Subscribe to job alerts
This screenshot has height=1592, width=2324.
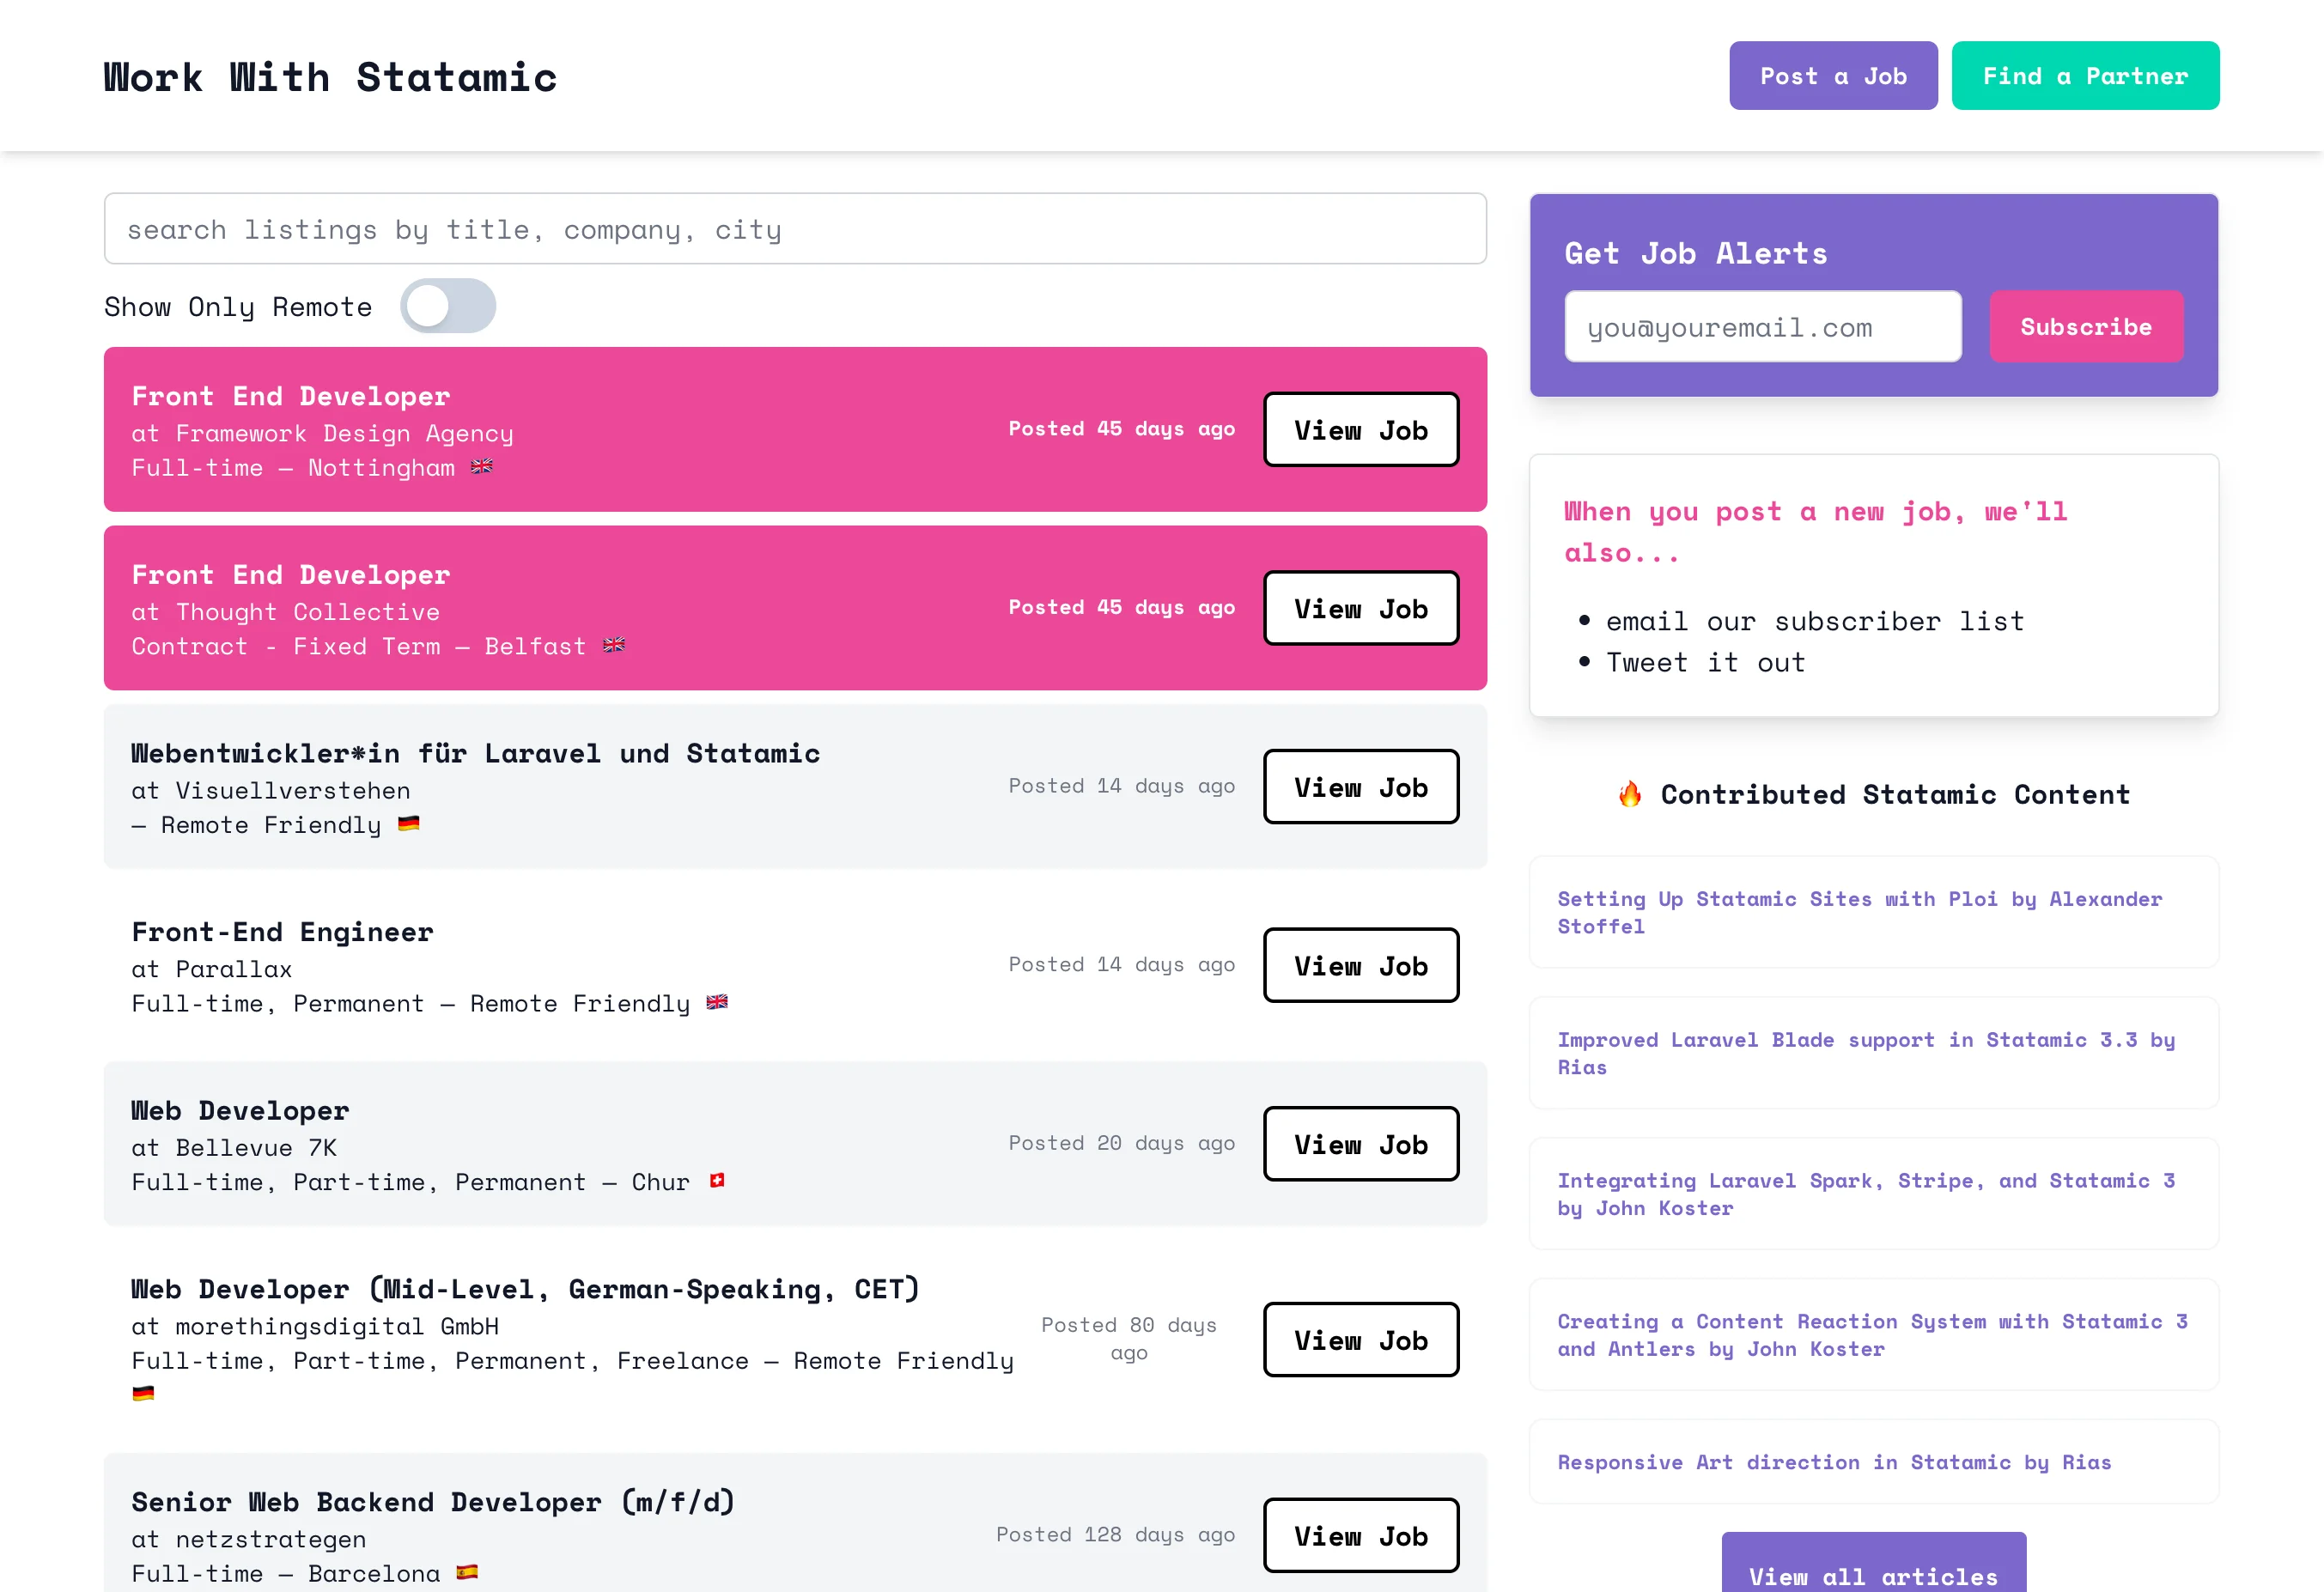(x=2086, y=327)
